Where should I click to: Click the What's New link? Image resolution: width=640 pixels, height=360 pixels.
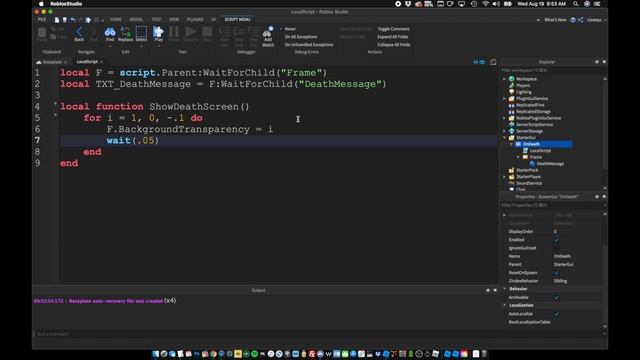(x=555, y=20)
